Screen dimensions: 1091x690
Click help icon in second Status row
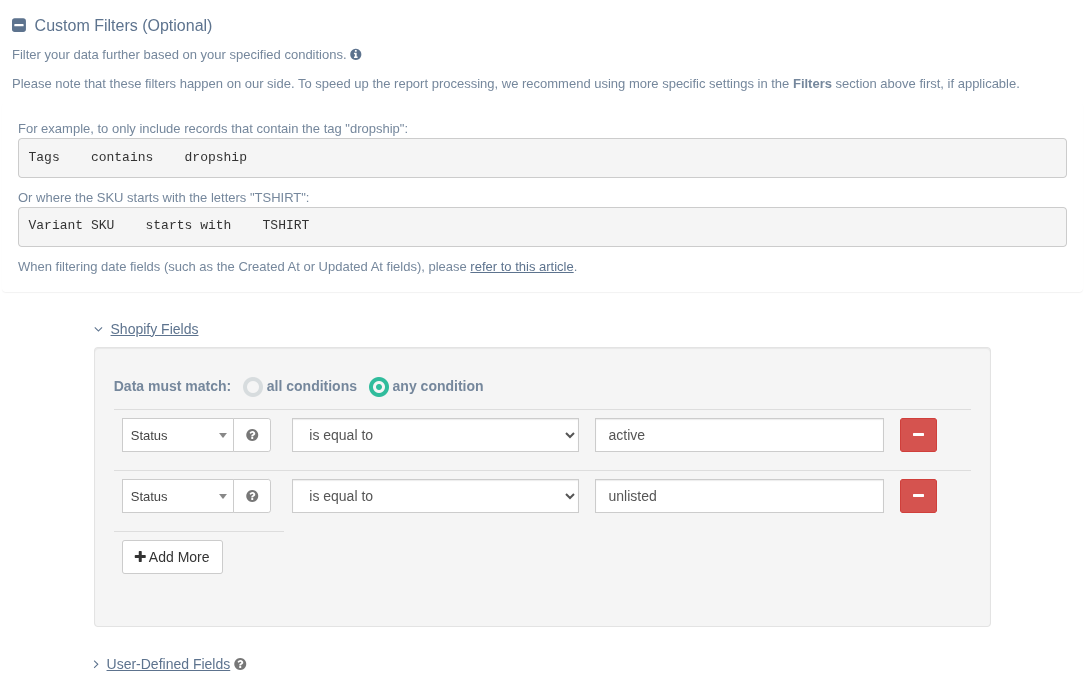click(252, 496)
